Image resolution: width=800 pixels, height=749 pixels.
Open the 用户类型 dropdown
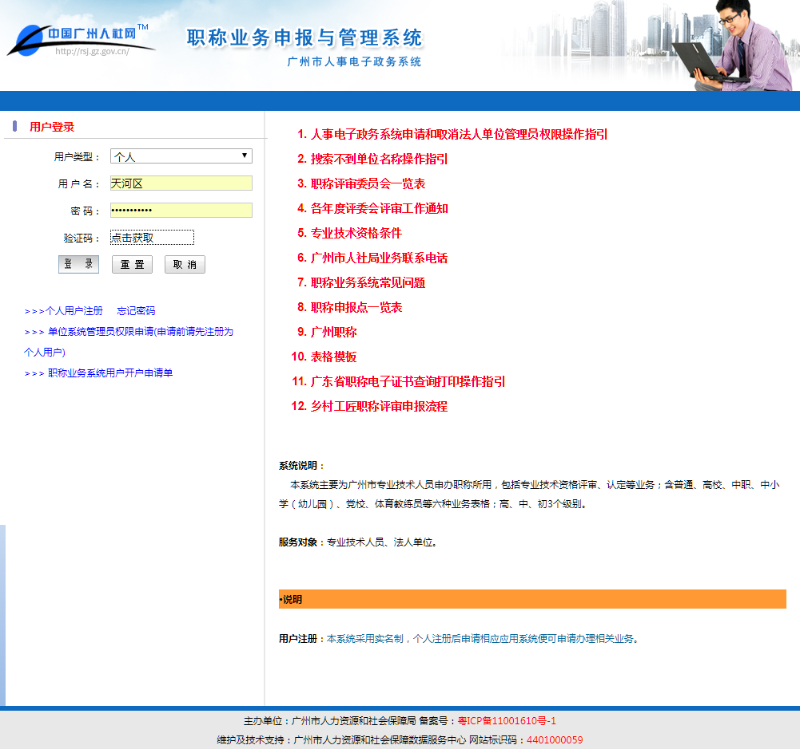(180, 156)
